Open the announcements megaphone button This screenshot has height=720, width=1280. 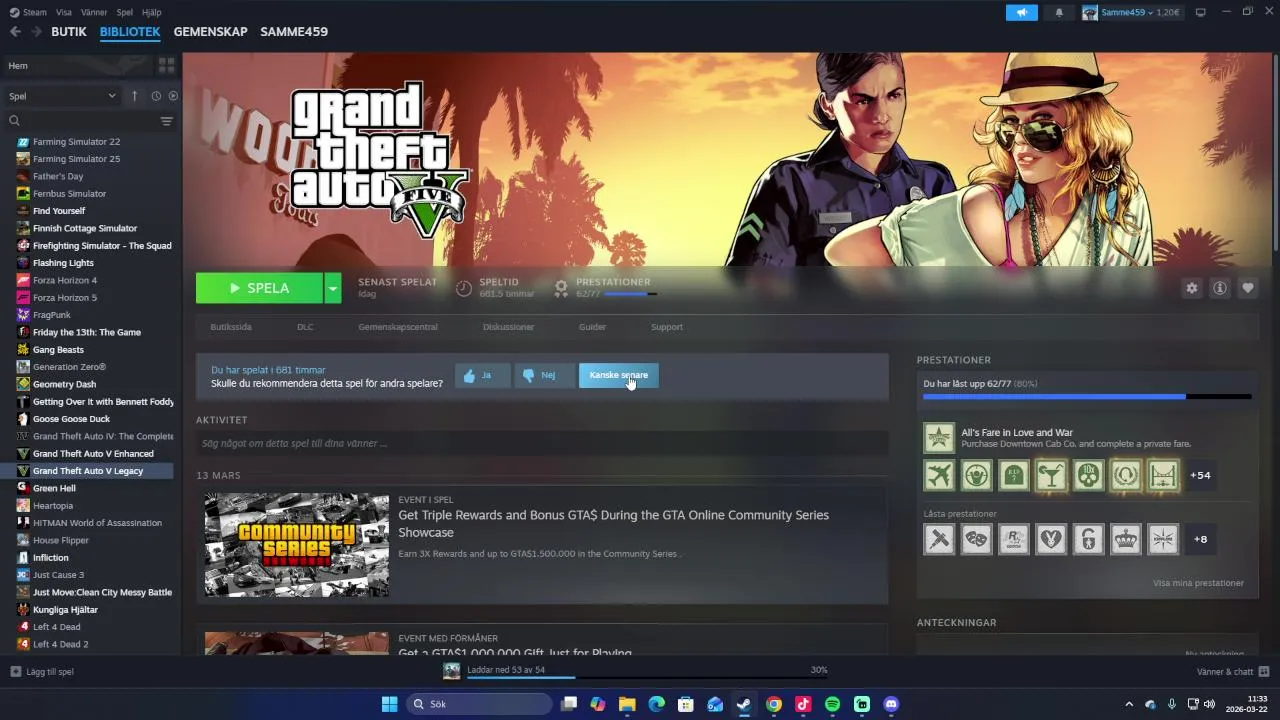click(1022, 12)
